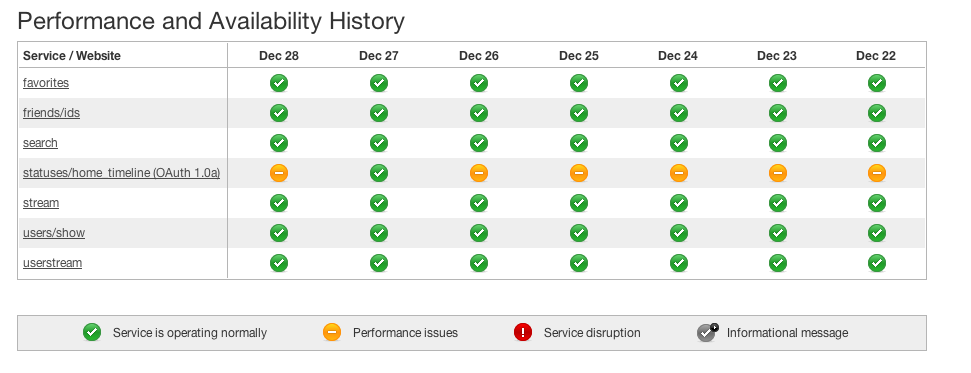Click legend green check operating normally icon
The height and width of the screenshot is (373, 971).
92,333
